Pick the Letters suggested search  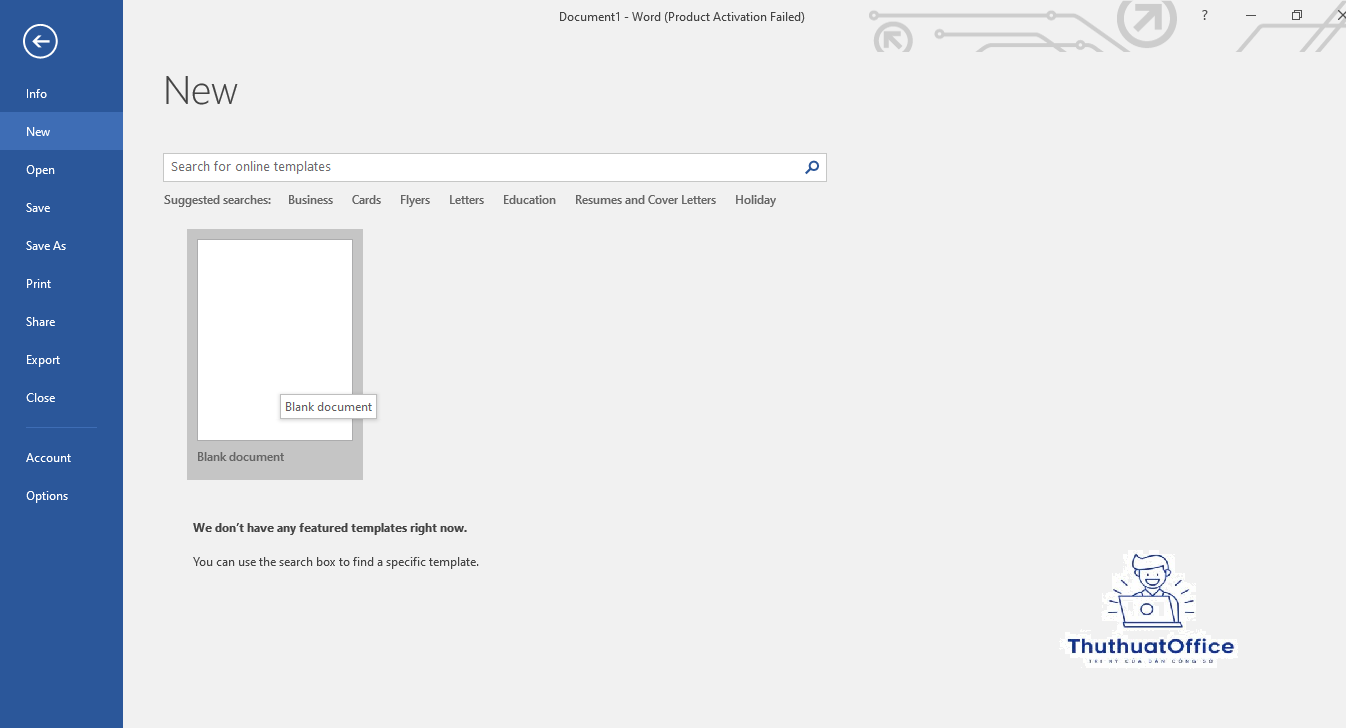coord(466,200)
